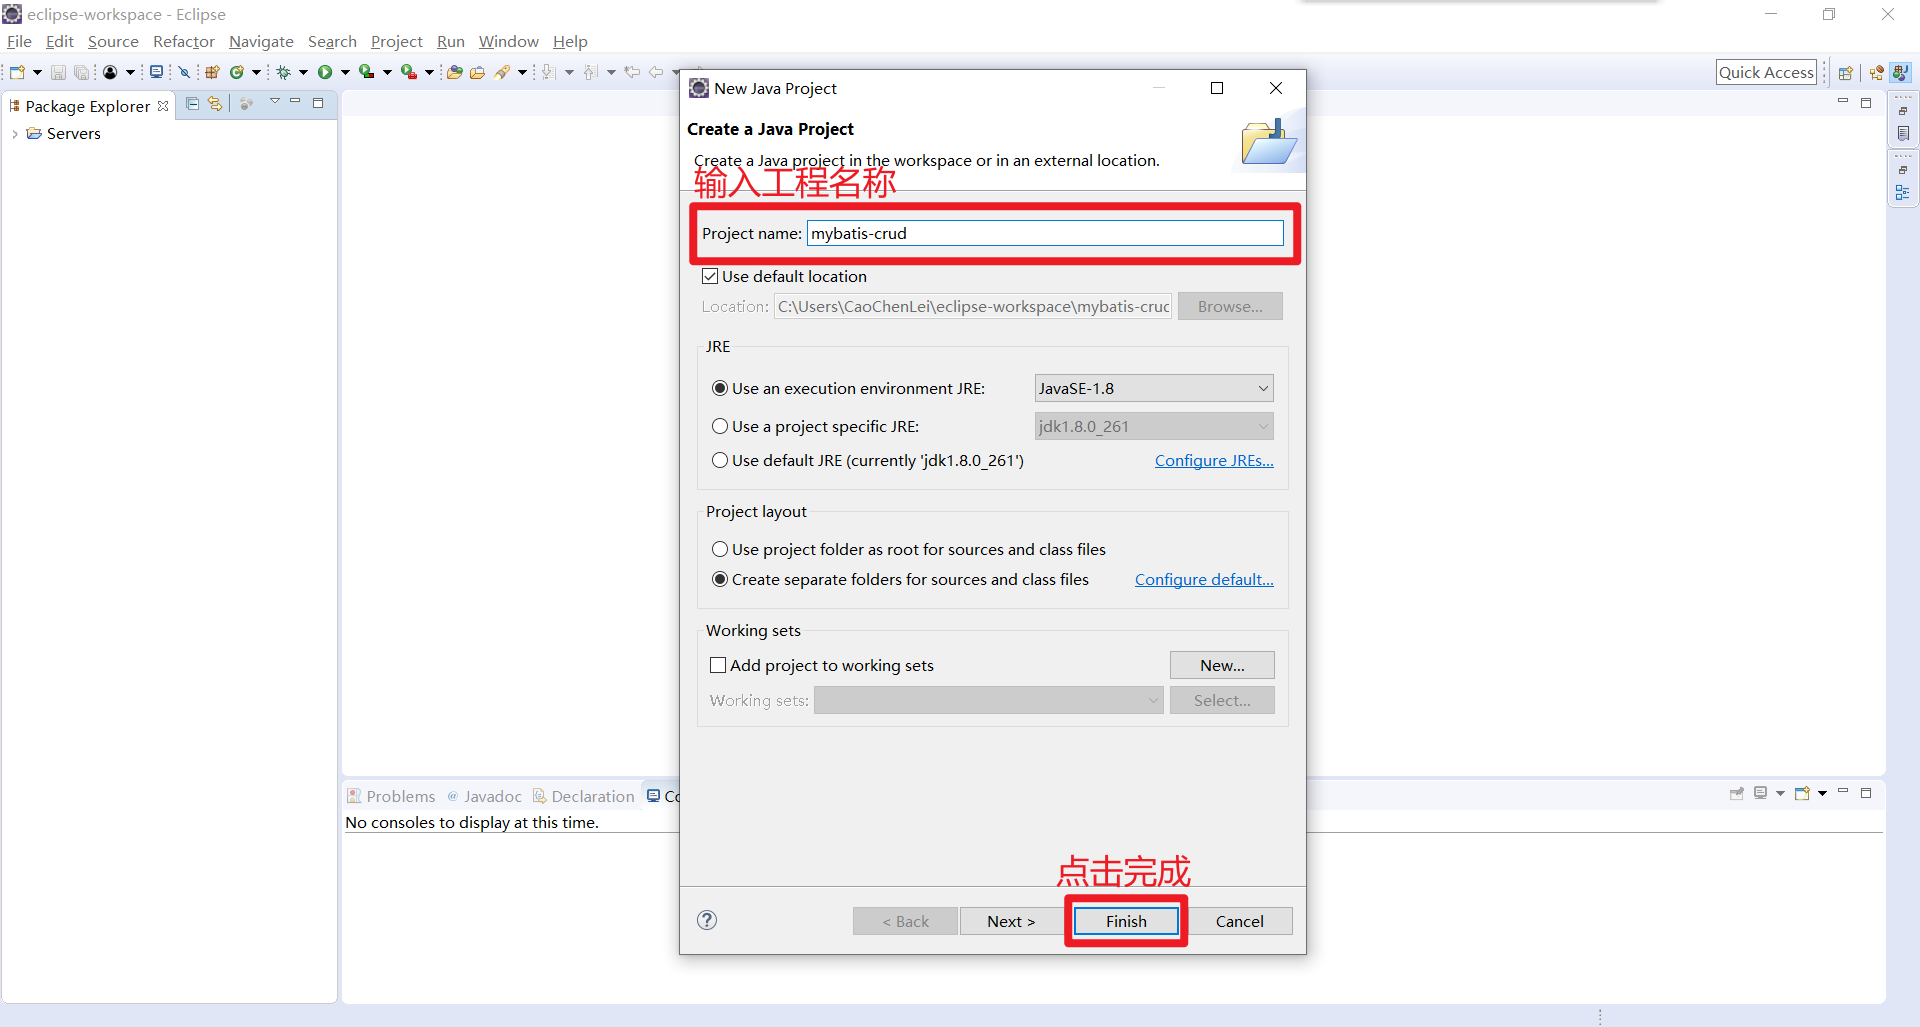Click the Next Annotation icon
Screen dimensions: 1920x1027
[548, 72]
